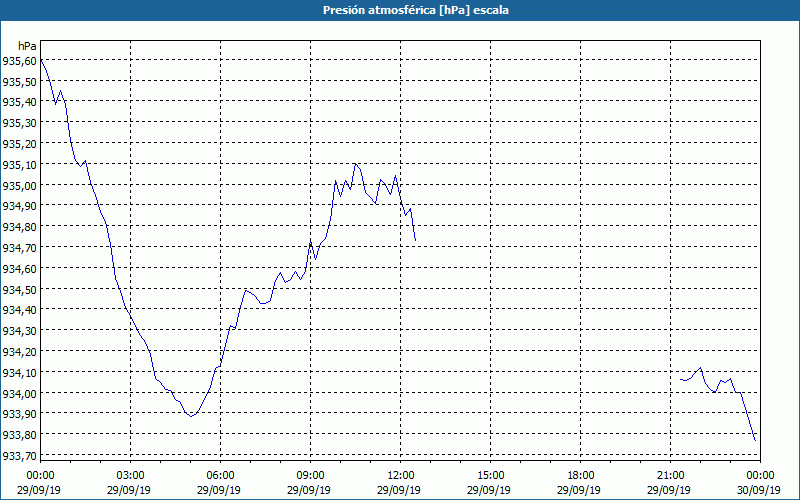Click the 934,80 y-axis value
Viewport: 800px width, 500px height.
[x=19, y=227]
